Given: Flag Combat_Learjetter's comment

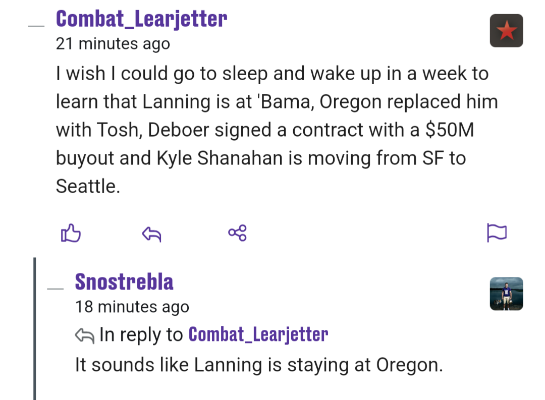Looking at the screenshot, I should tap(497, 232).
